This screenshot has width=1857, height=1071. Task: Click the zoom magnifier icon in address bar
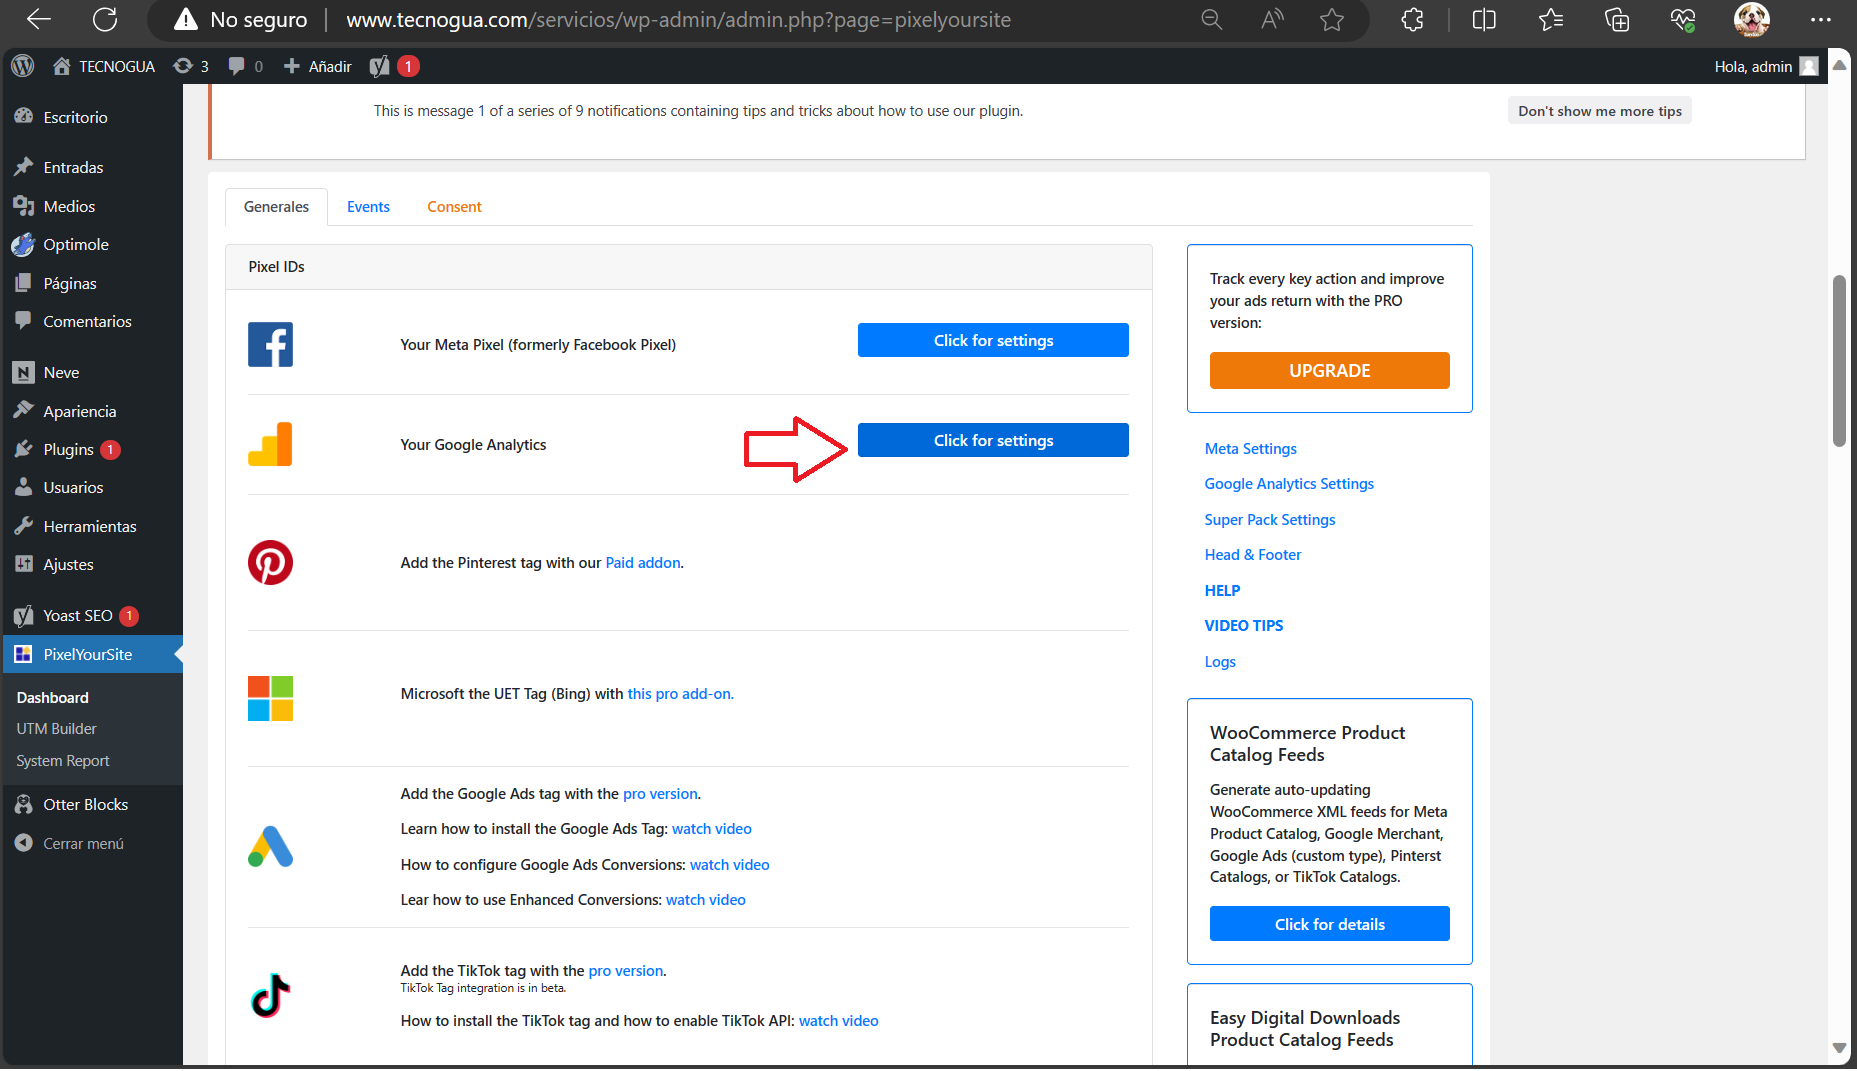1211,19
